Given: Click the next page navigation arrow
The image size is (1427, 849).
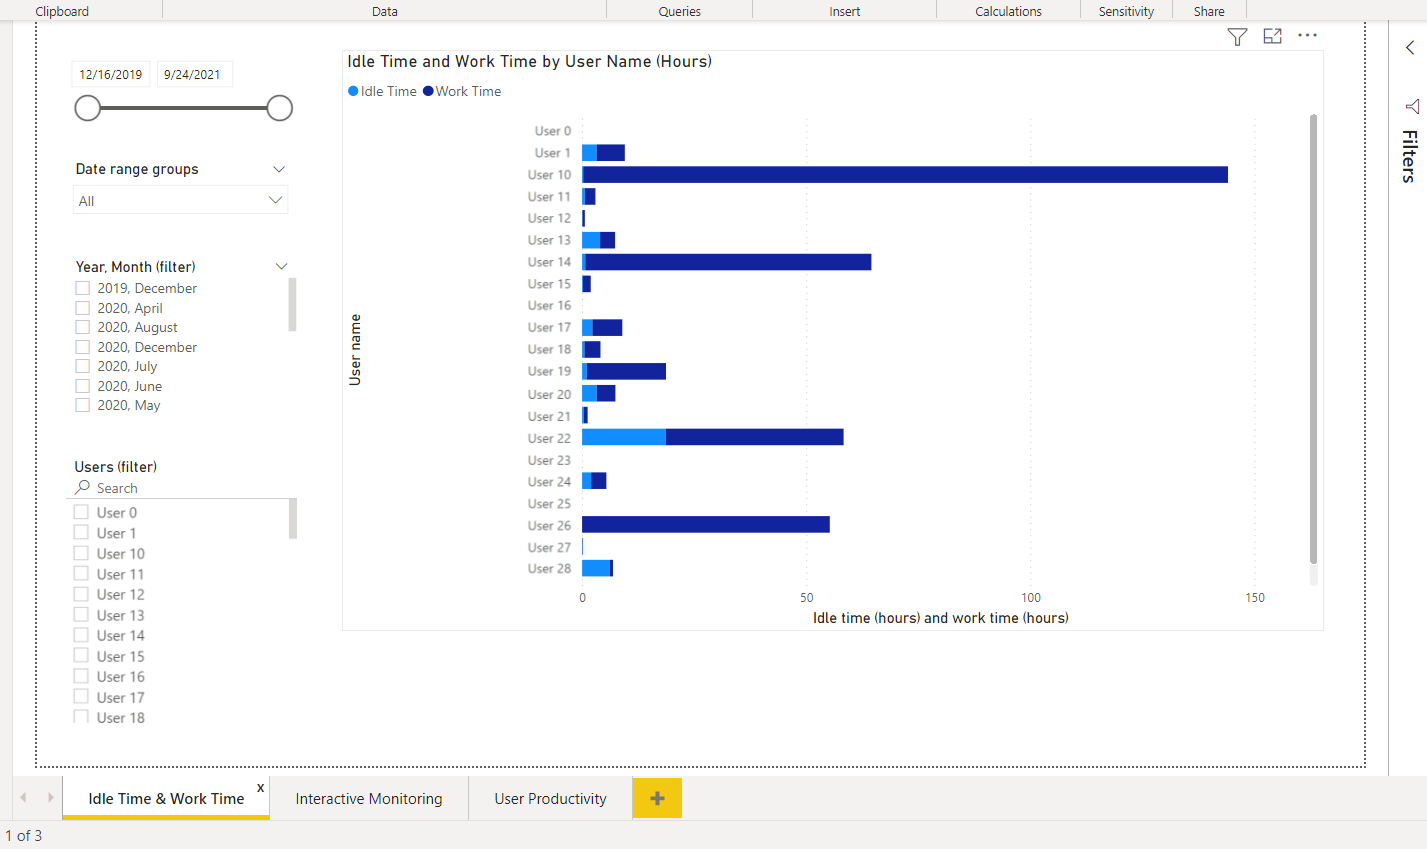Looking at the screenshot, I should [50, 798].
